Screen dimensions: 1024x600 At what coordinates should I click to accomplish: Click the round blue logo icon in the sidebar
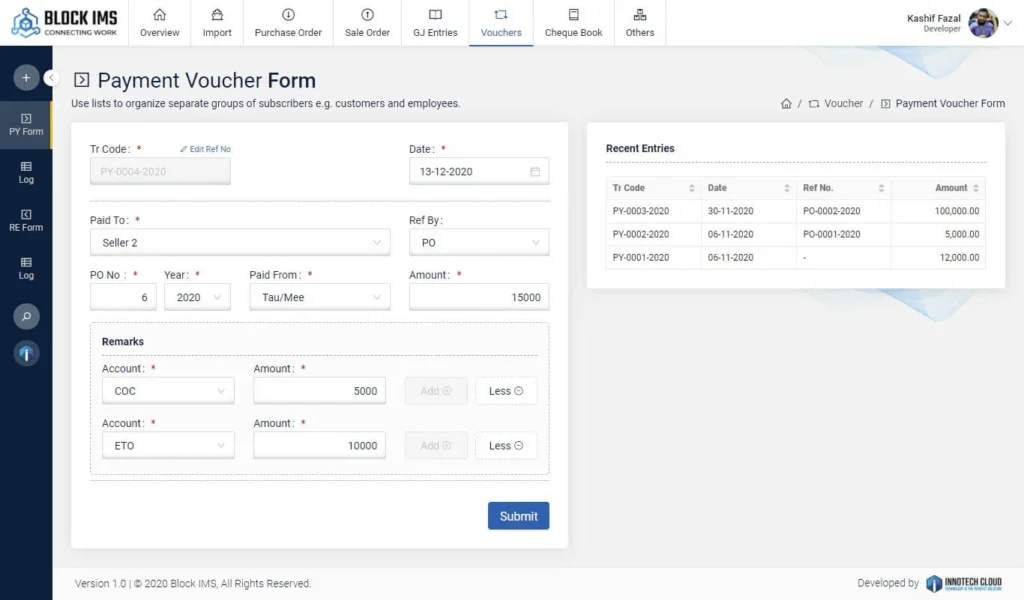26,353
